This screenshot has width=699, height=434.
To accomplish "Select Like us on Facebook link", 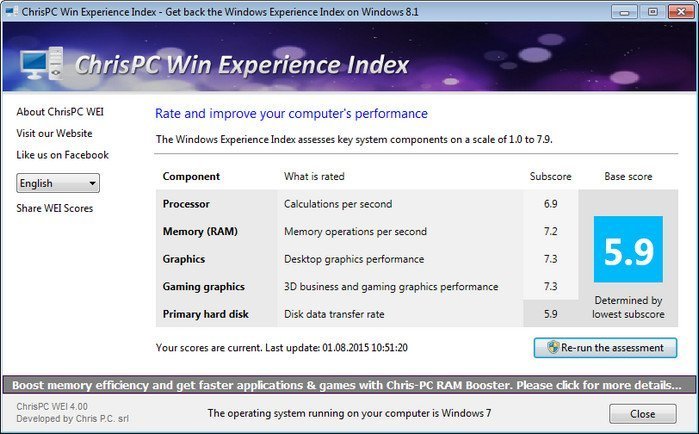I will pyautogui.click(x=62, y=155).
